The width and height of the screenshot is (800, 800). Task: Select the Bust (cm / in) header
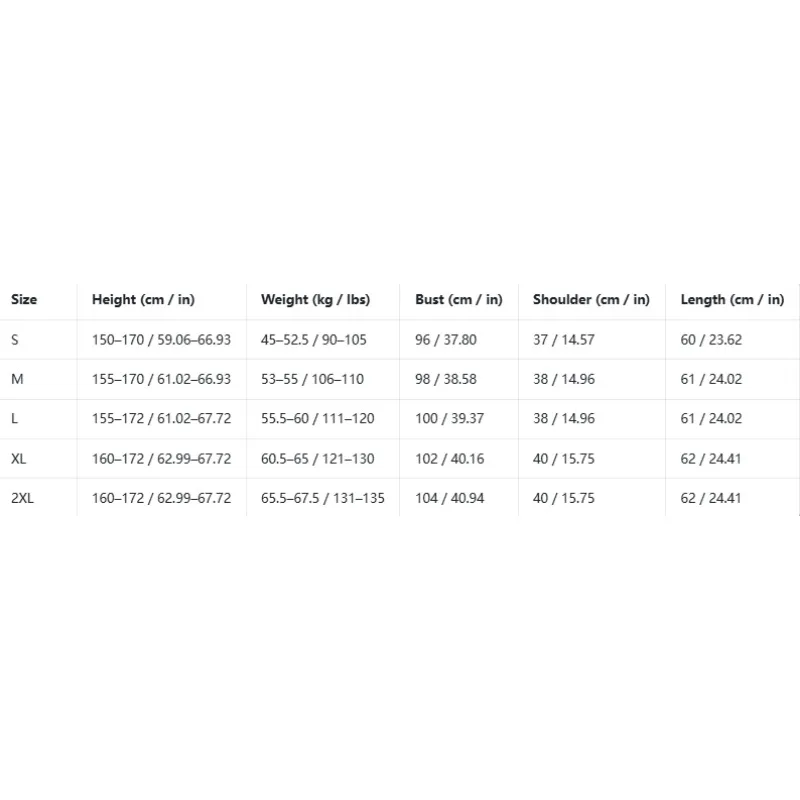pyautogui.click(x=459, y=299)
